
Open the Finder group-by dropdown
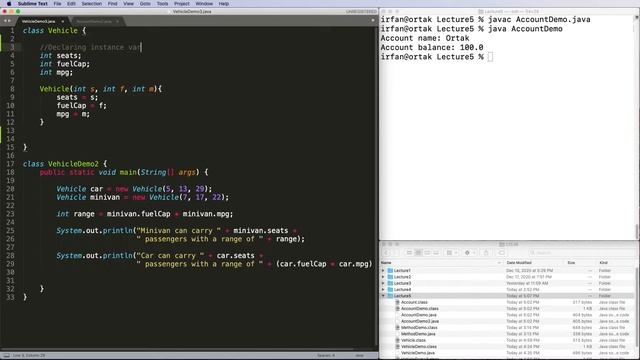[452, 253]
